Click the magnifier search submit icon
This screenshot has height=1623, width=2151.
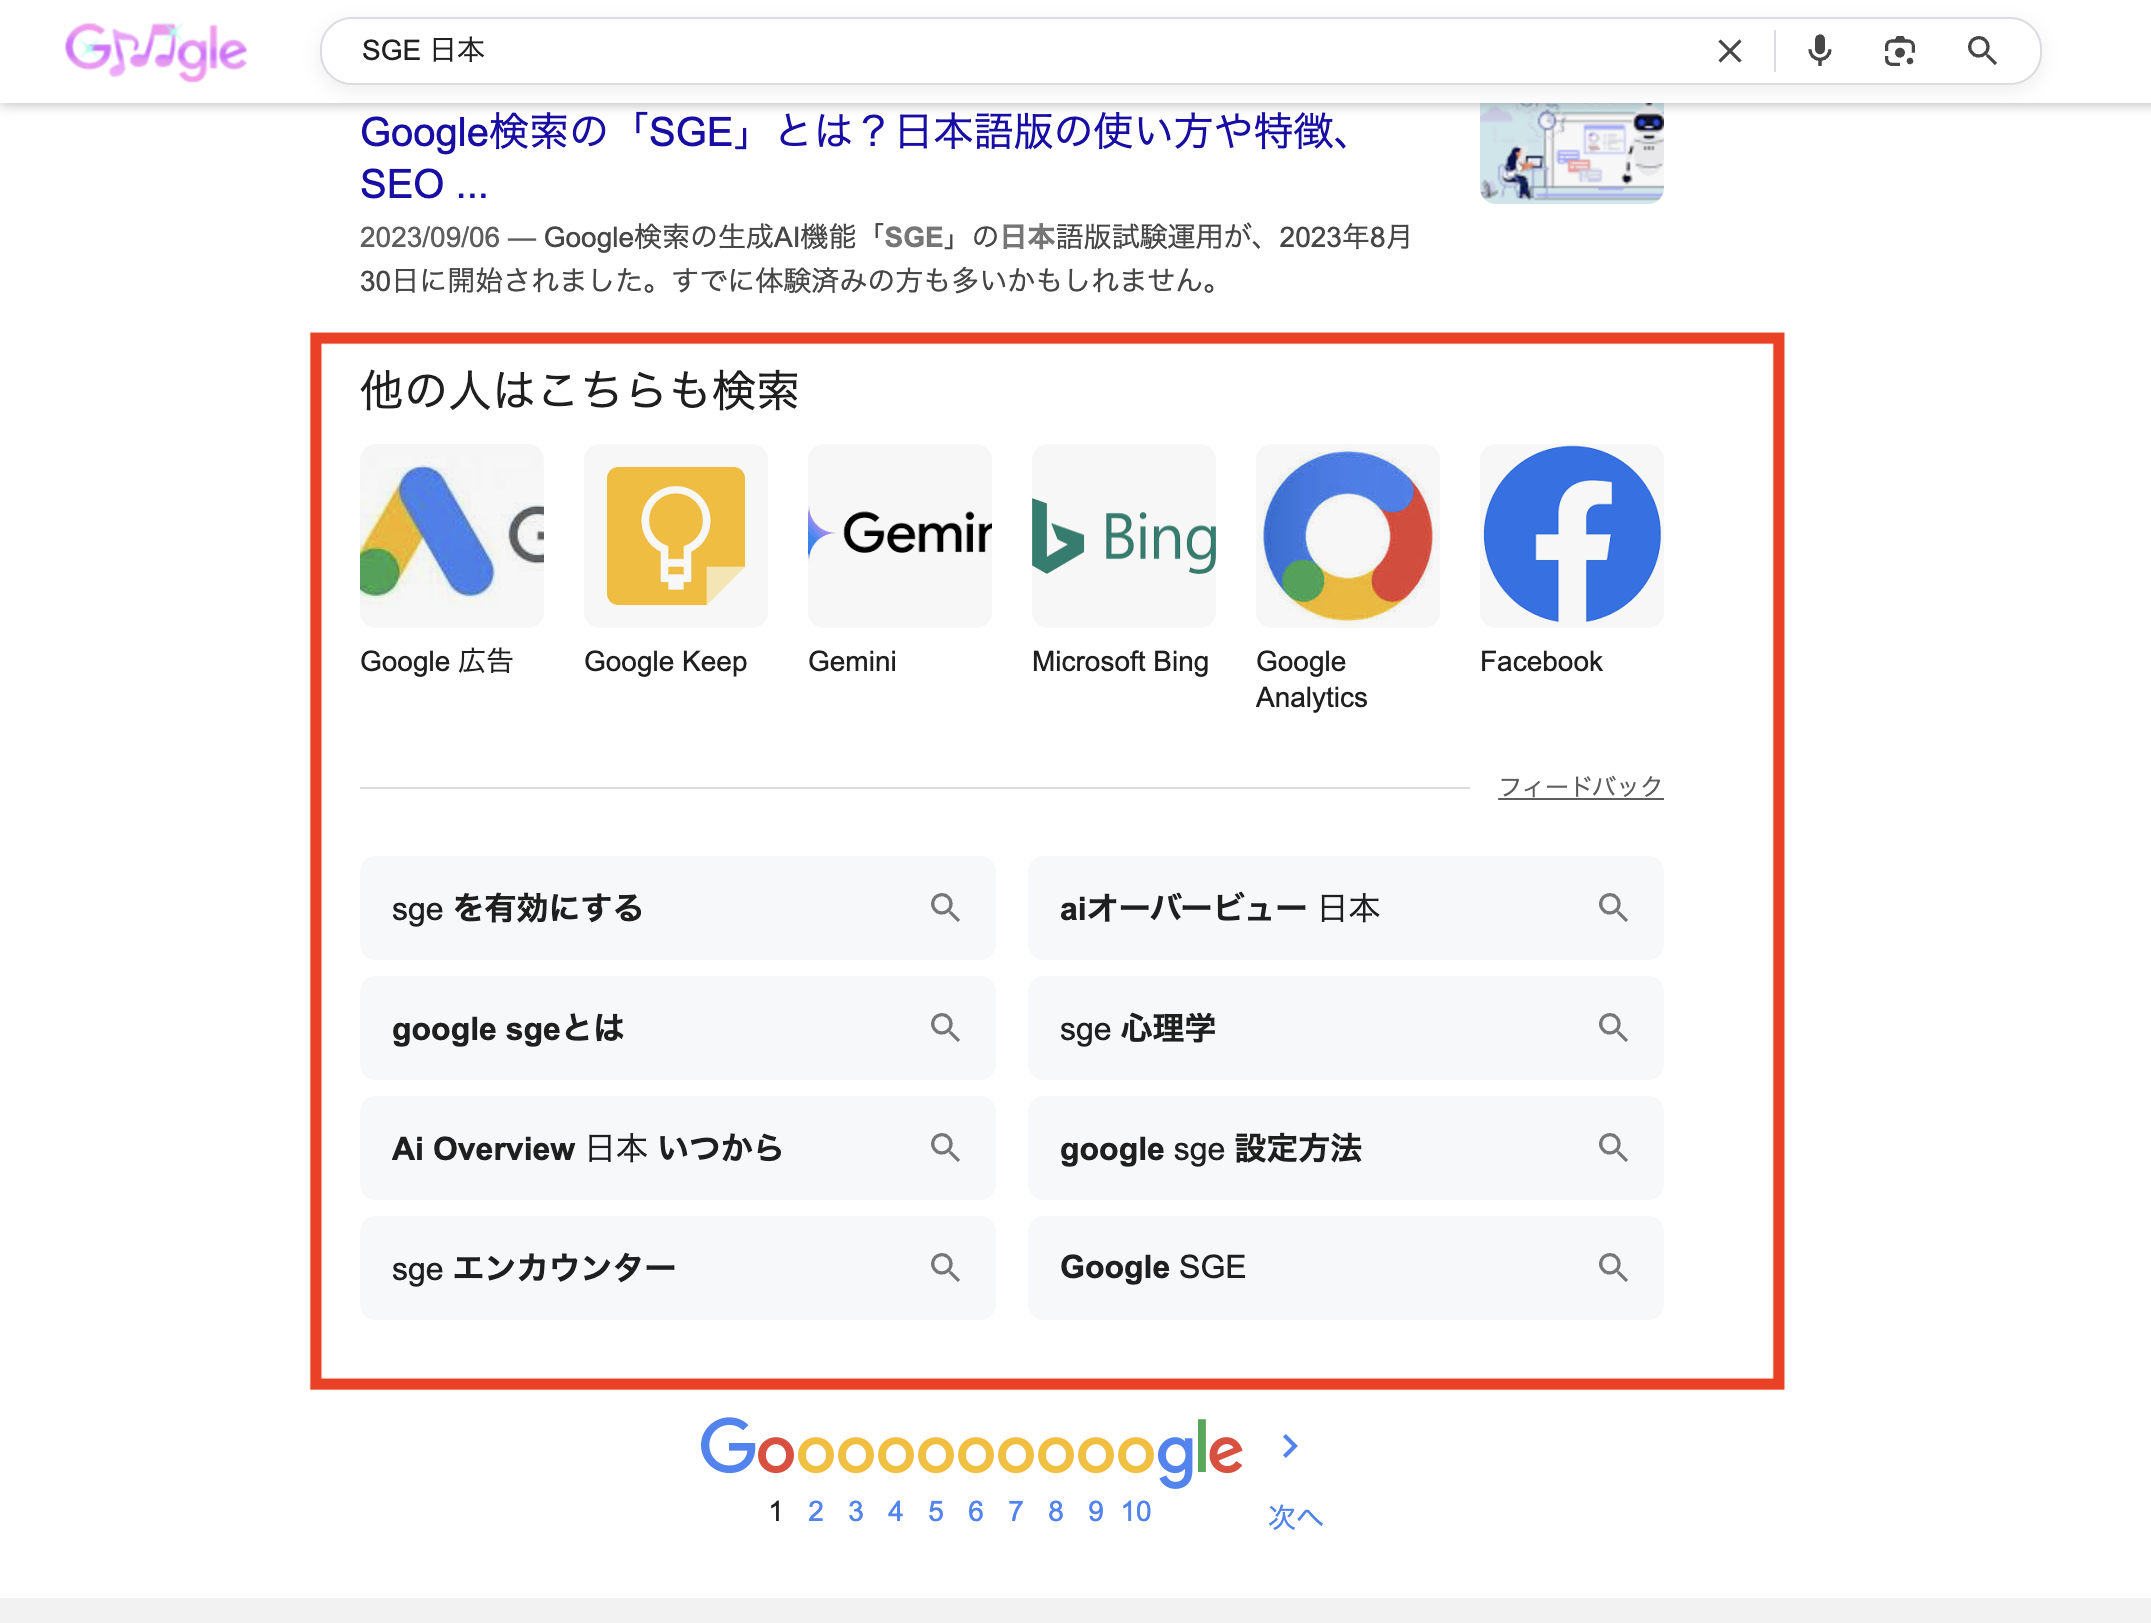[x=1981, y=51]
